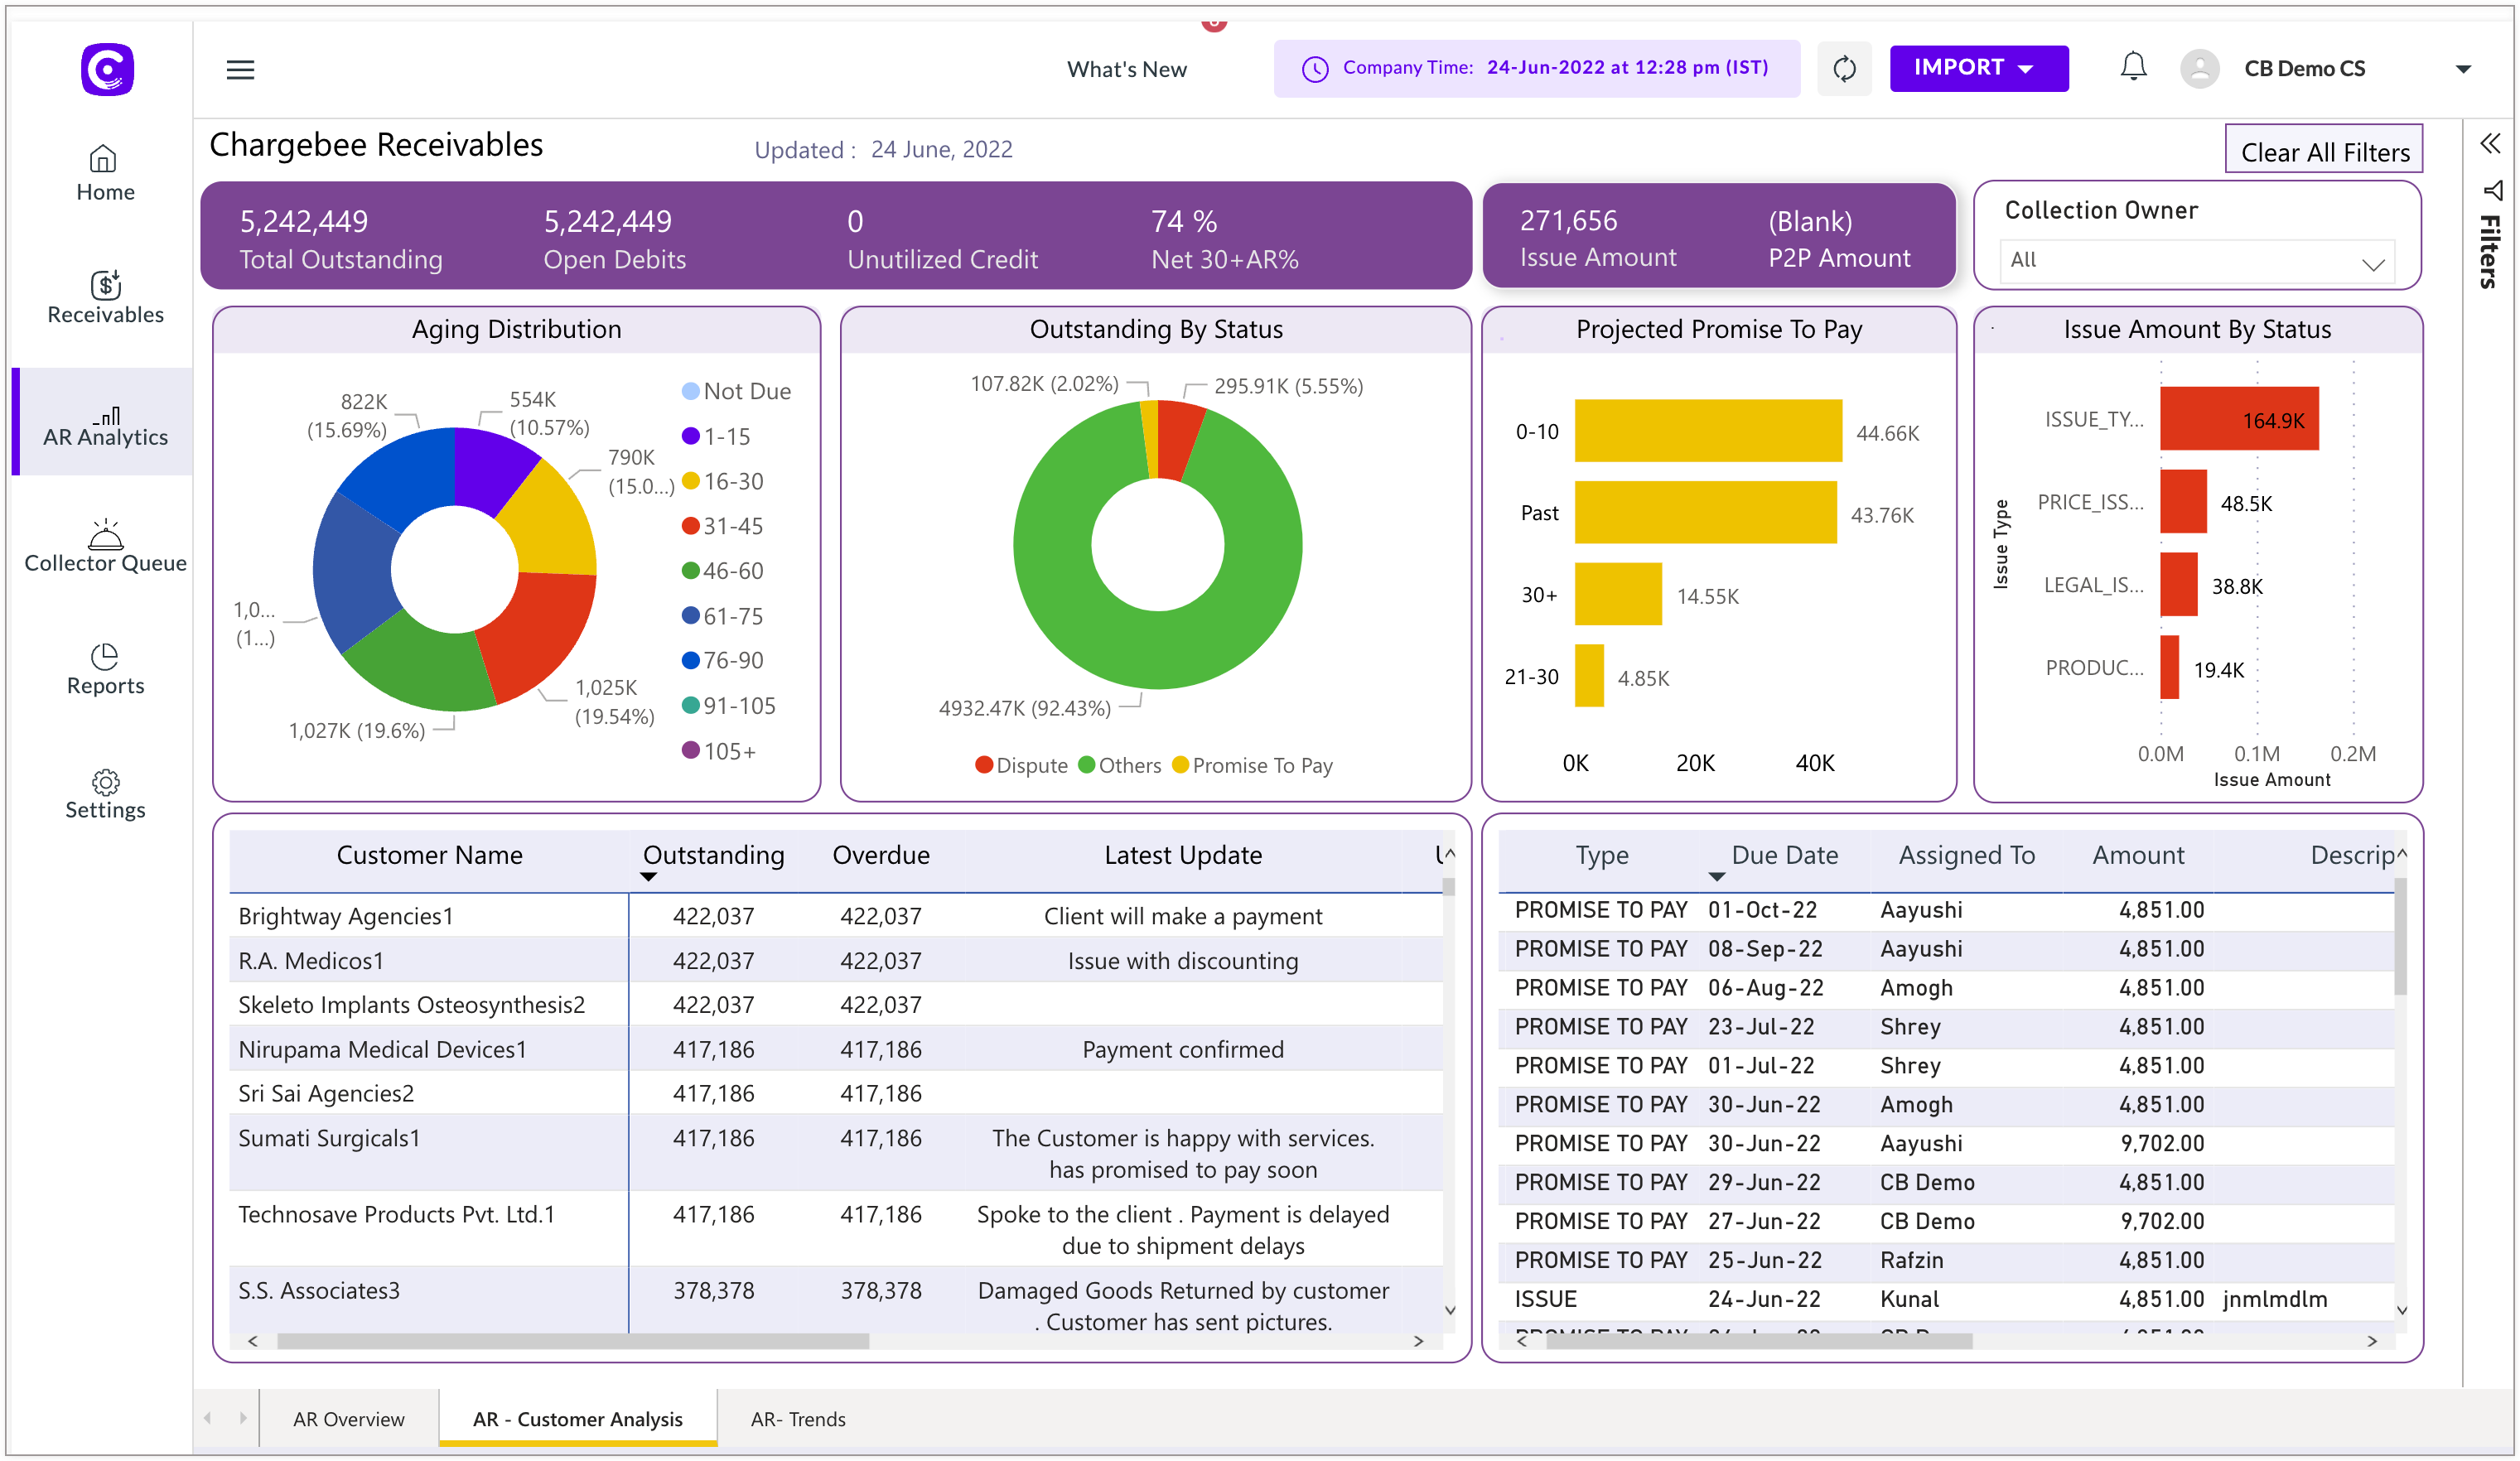Click promise table vertical scrollbar
2520x1461 pixels.
tap(2400, 936)
